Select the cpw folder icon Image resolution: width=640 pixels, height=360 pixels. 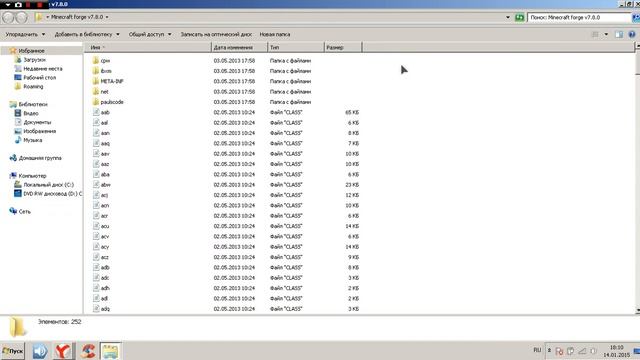point(96,60)
